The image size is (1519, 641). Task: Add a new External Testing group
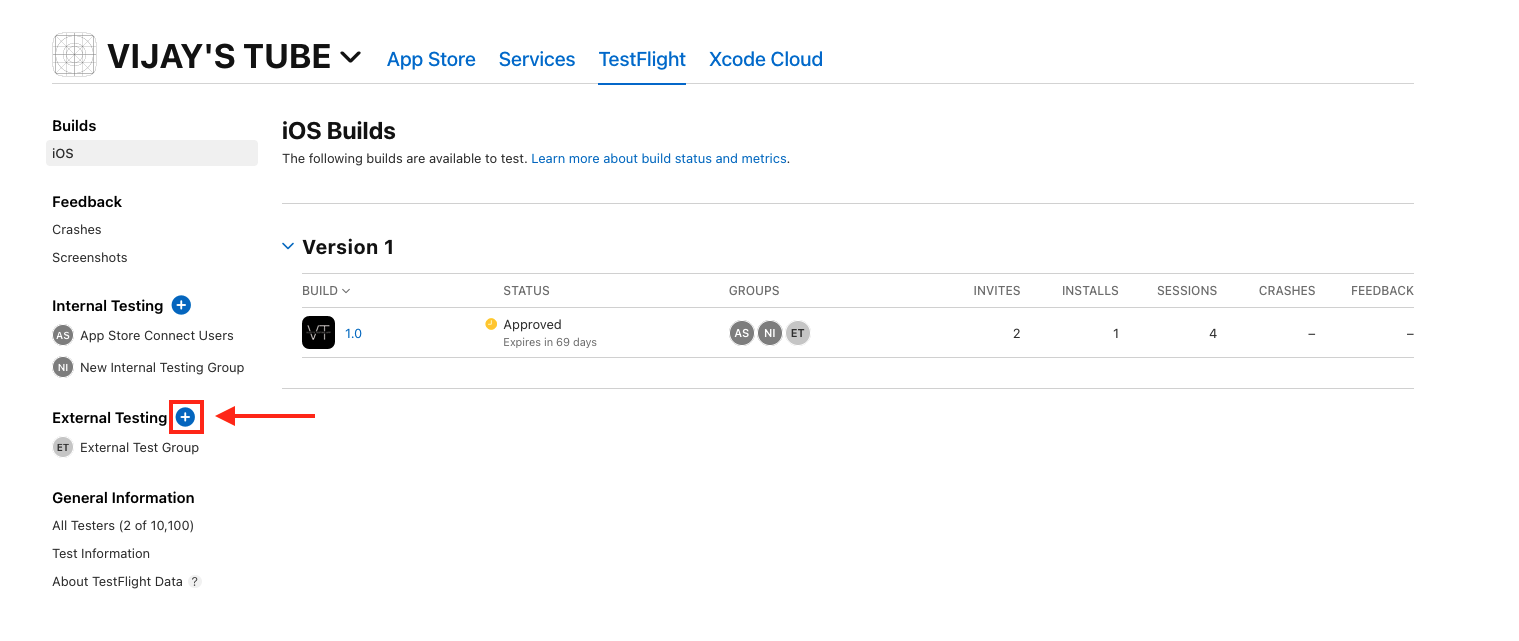(185, 417)
